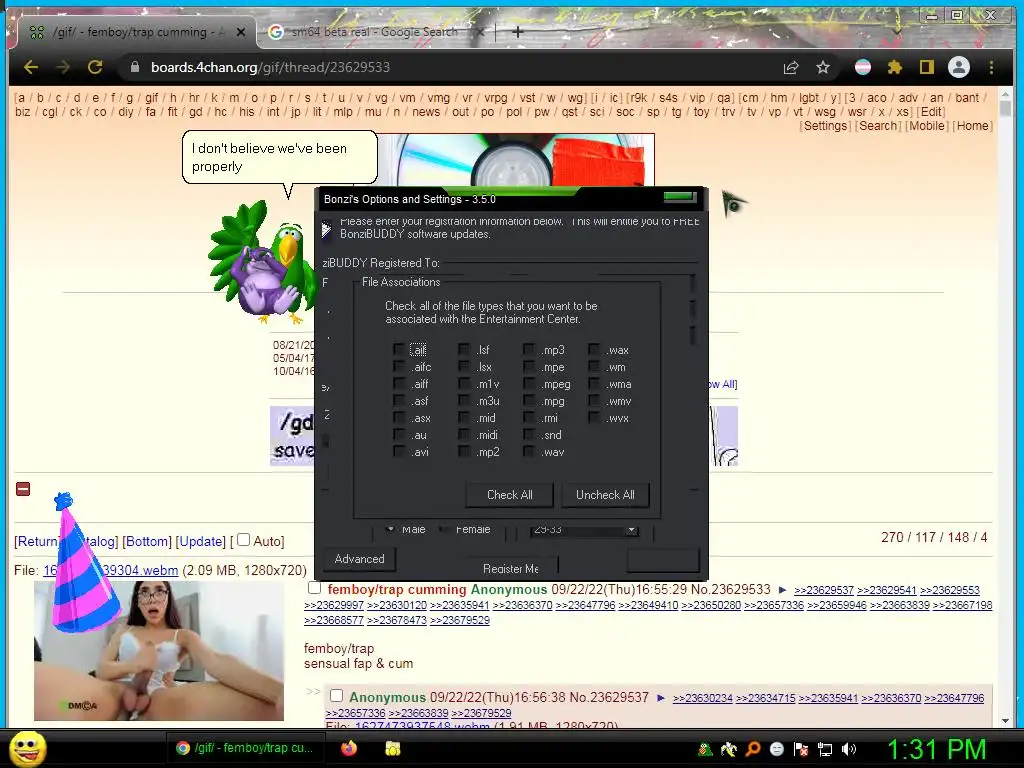Open Chrome's three-dot menu
The height and width of the screenshot is (768, 1024).
pos(991,67)
